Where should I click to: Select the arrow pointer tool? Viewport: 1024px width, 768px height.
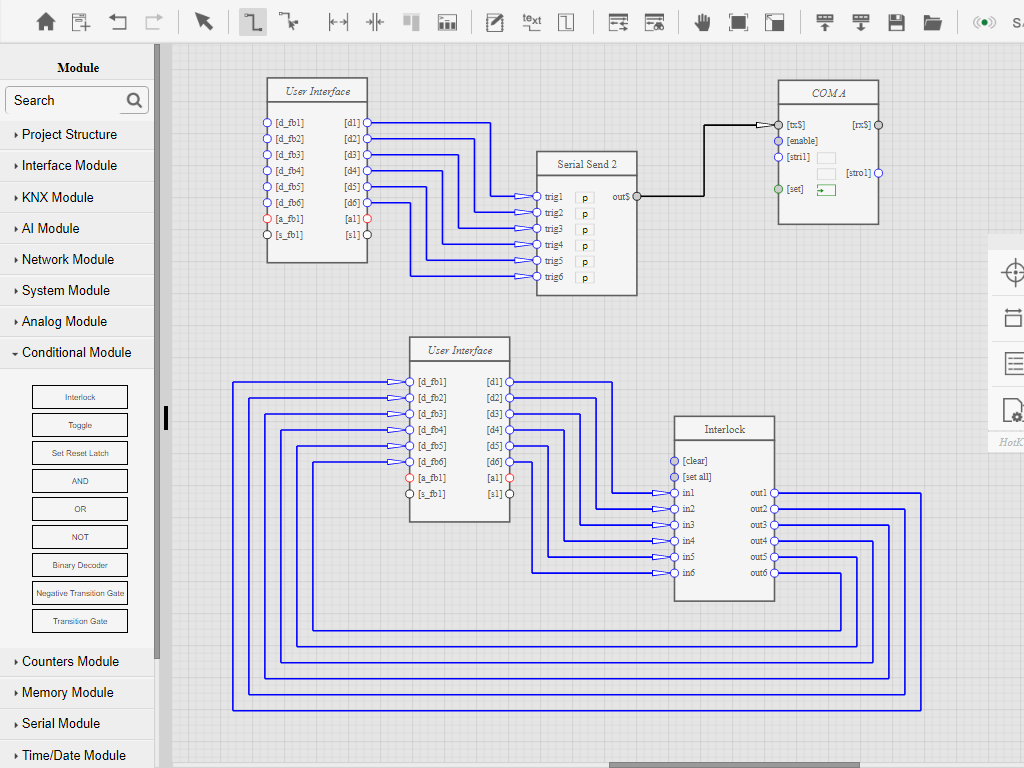[204, 22]
